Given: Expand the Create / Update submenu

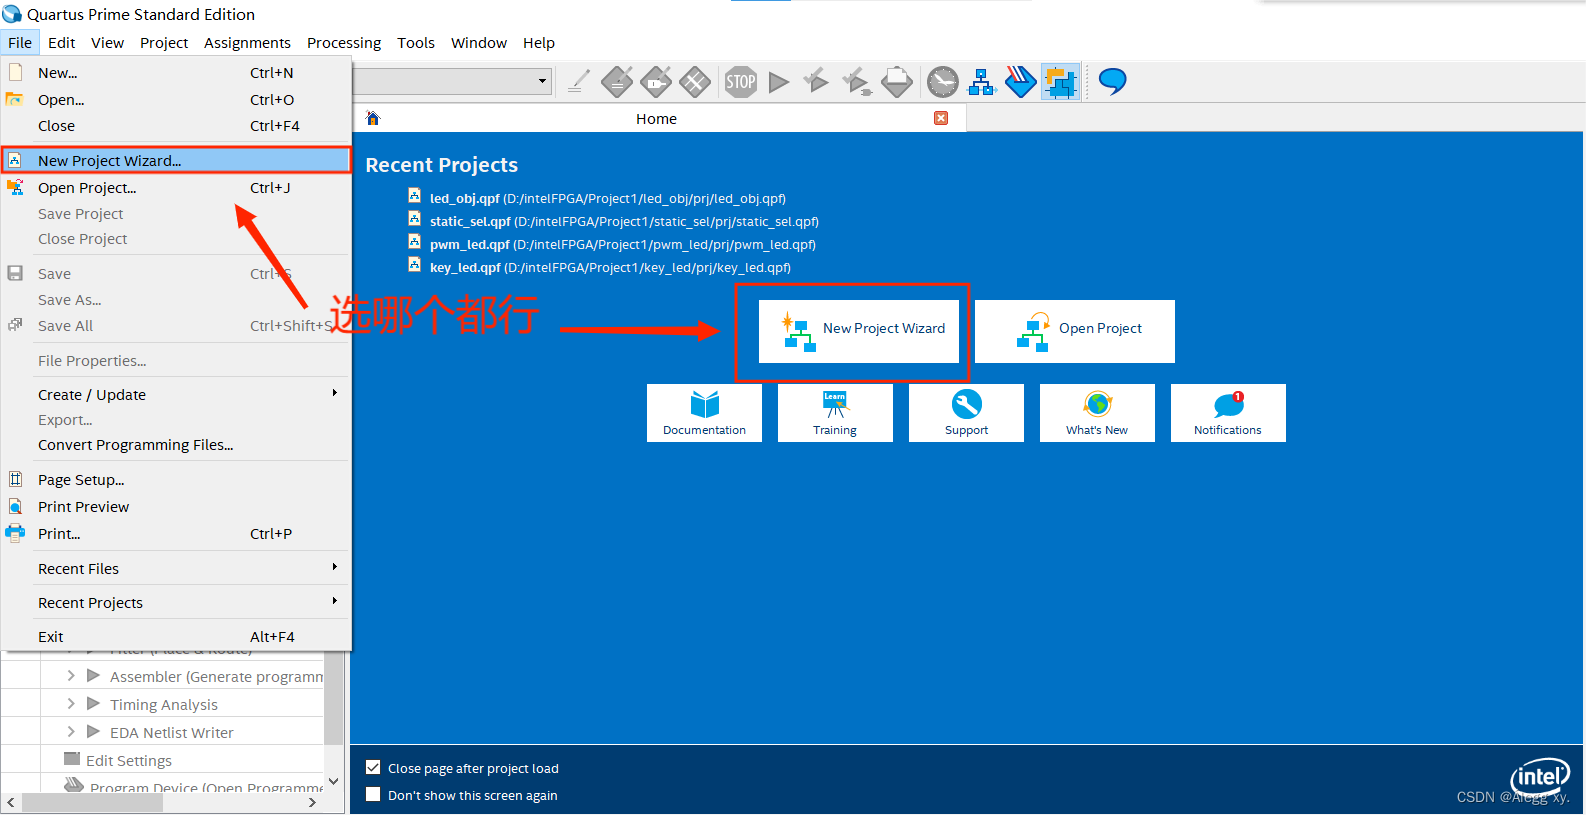Looking at the screenshot, I should coord(176,395).
